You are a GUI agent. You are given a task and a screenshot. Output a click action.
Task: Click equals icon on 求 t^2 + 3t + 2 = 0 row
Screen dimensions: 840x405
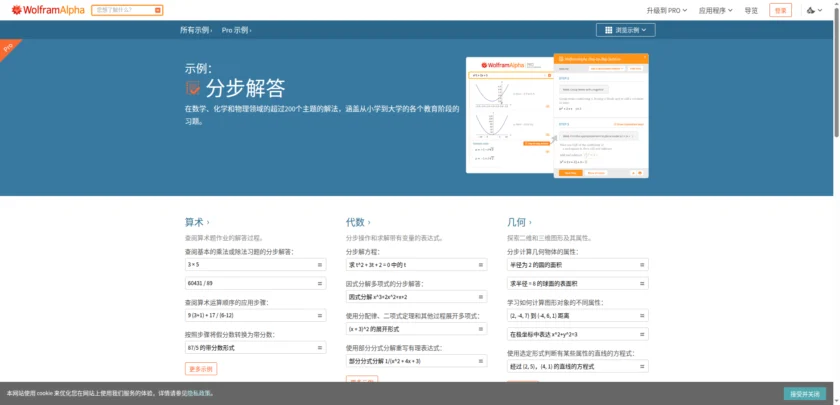[481, 265]
